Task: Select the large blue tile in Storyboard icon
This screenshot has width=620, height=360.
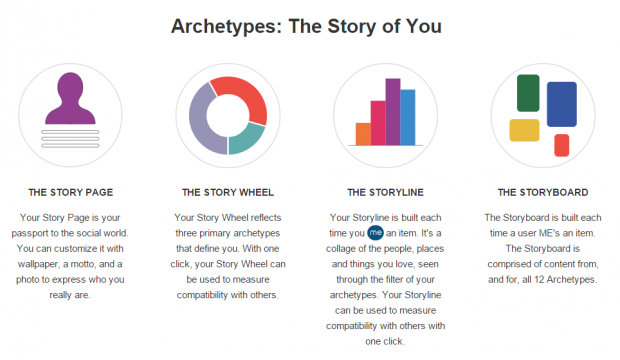Action: (561, 104)
